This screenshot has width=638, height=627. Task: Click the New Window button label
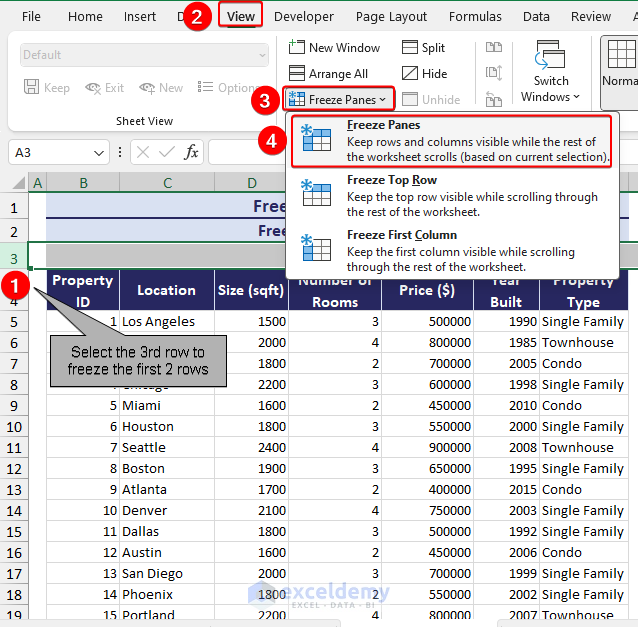pos(344,48)
